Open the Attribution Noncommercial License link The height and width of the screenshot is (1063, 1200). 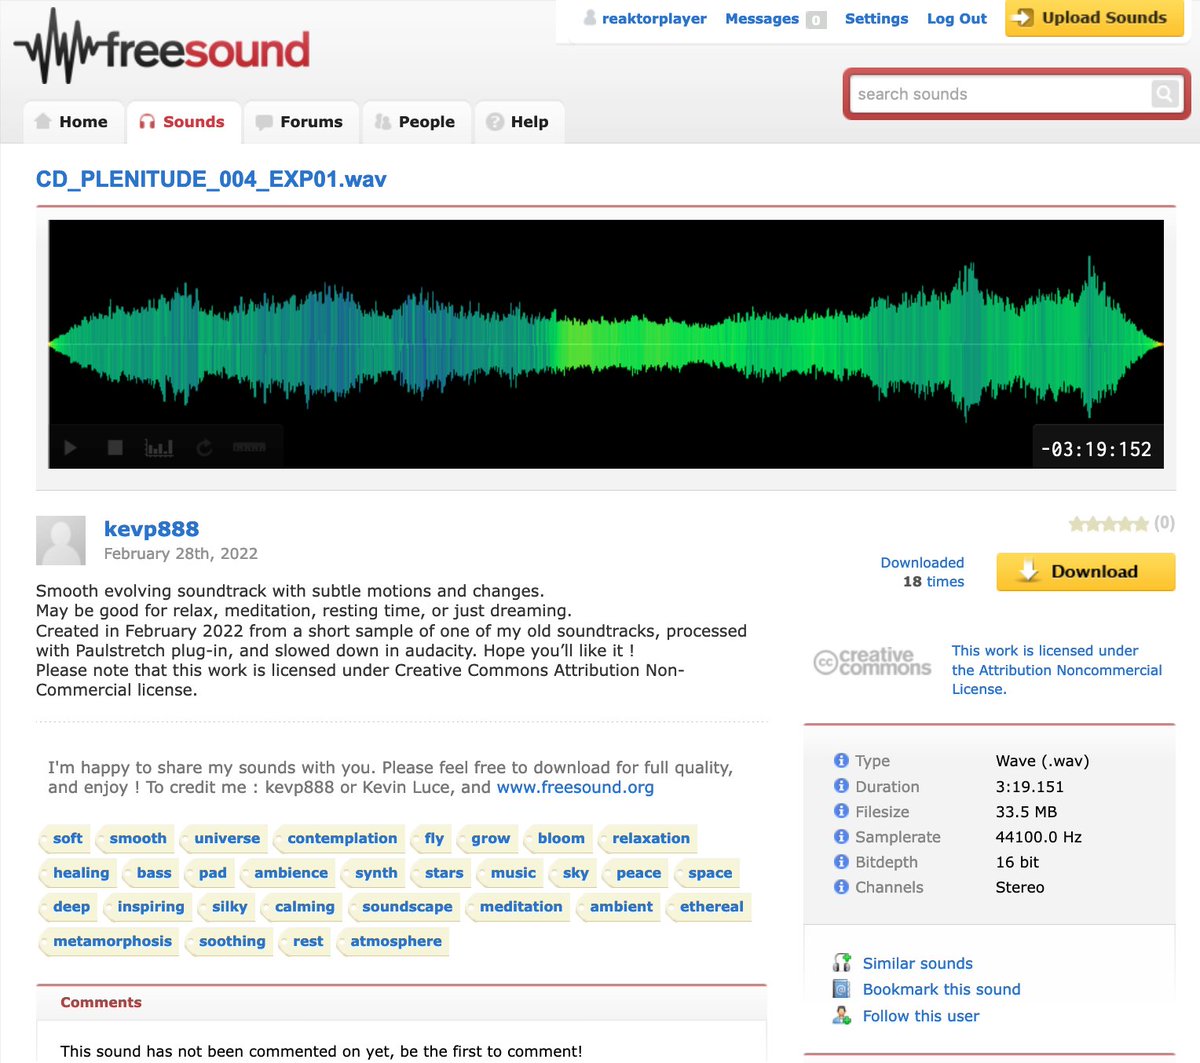(1057, 670)
